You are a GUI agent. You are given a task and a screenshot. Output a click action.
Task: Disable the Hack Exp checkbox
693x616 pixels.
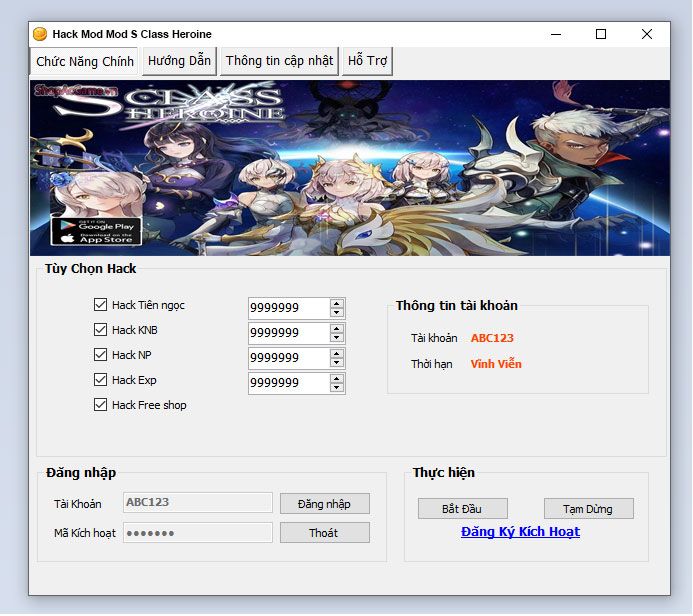100,380
